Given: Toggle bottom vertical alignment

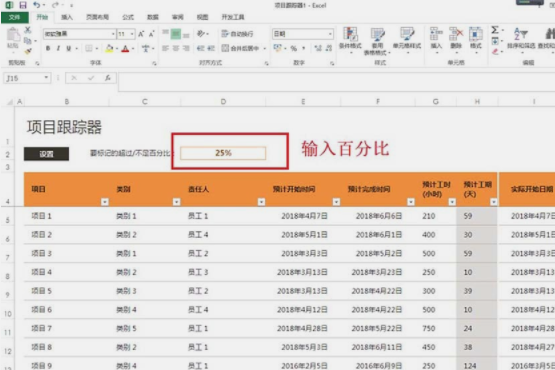Looking at the screenshot, I should tap(186, 34).
